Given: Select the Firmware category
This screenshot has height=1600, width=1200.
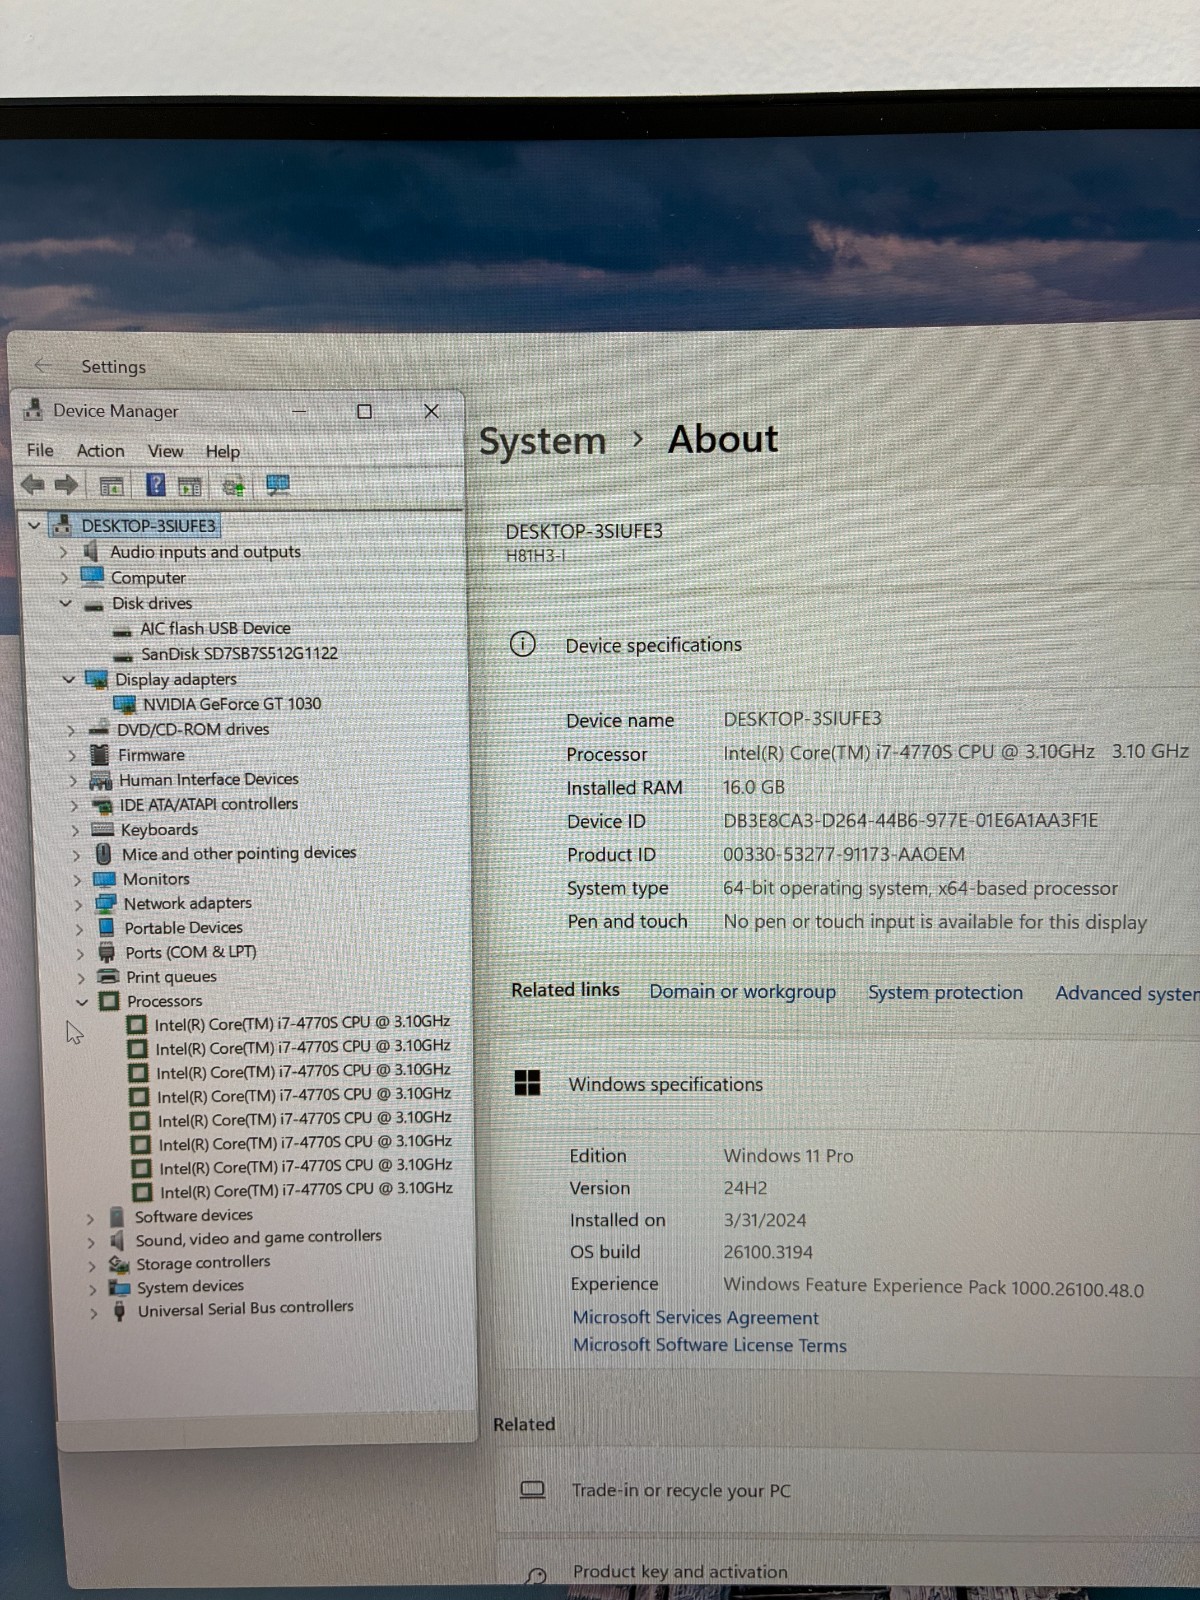Looking at the screenshot, I should click(151, 755).
